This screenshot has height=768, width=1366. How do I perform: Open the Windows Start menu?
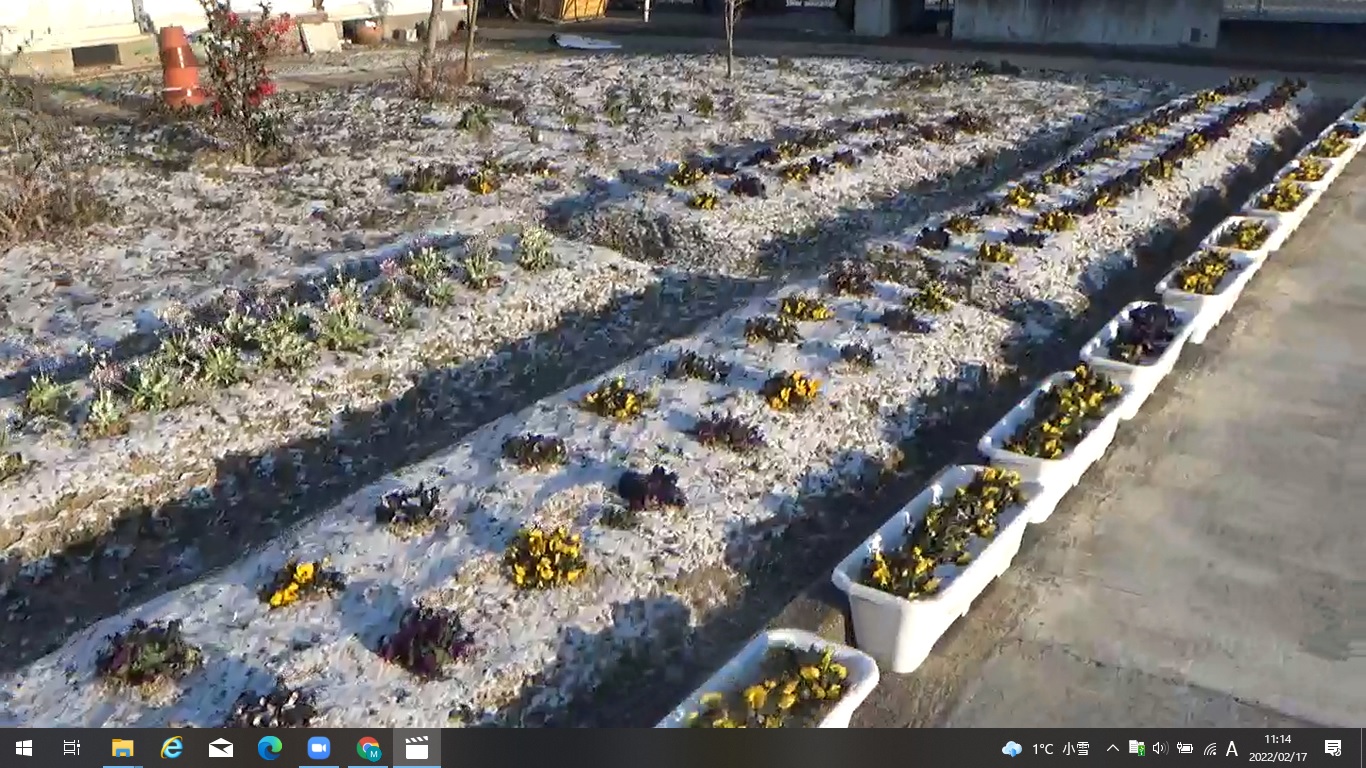(23, 748)
